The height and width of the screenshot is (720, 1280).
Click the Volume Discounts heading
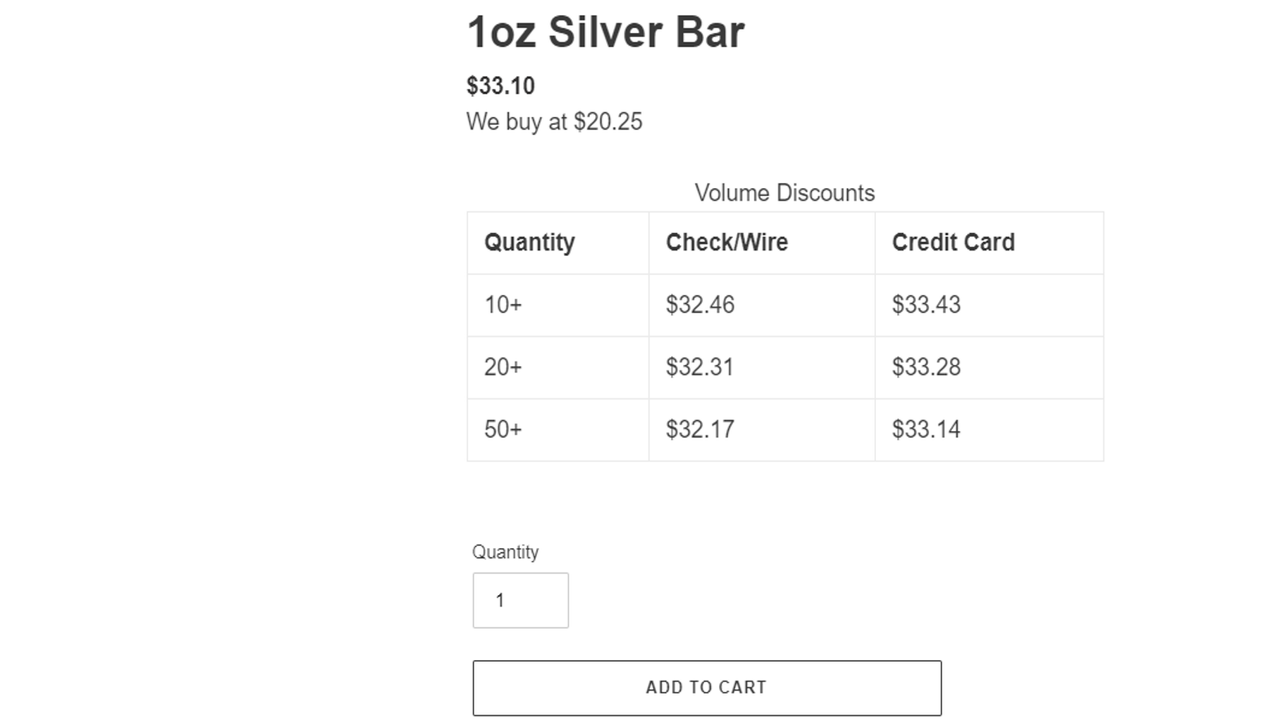[x=784, y=192]
